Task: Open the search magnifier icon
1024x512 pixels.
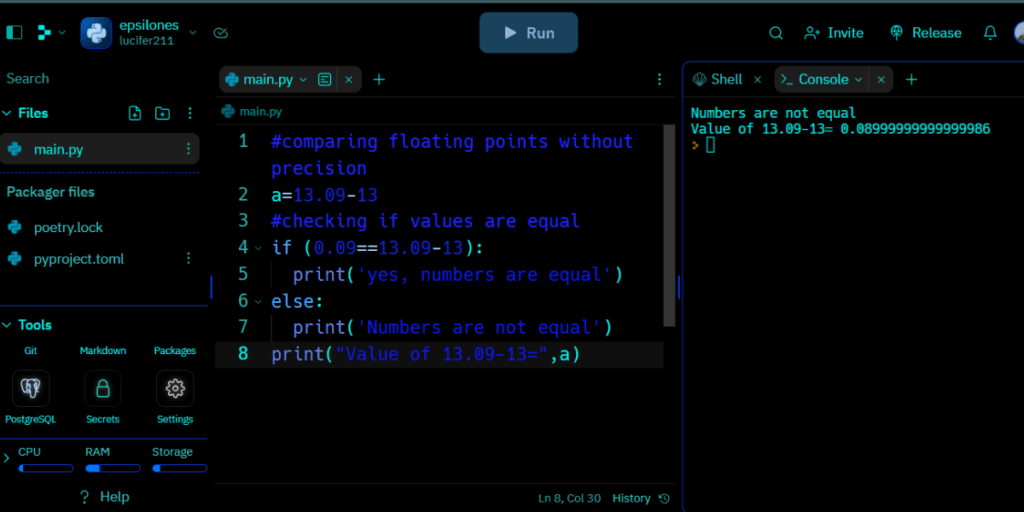Action: 776,33
